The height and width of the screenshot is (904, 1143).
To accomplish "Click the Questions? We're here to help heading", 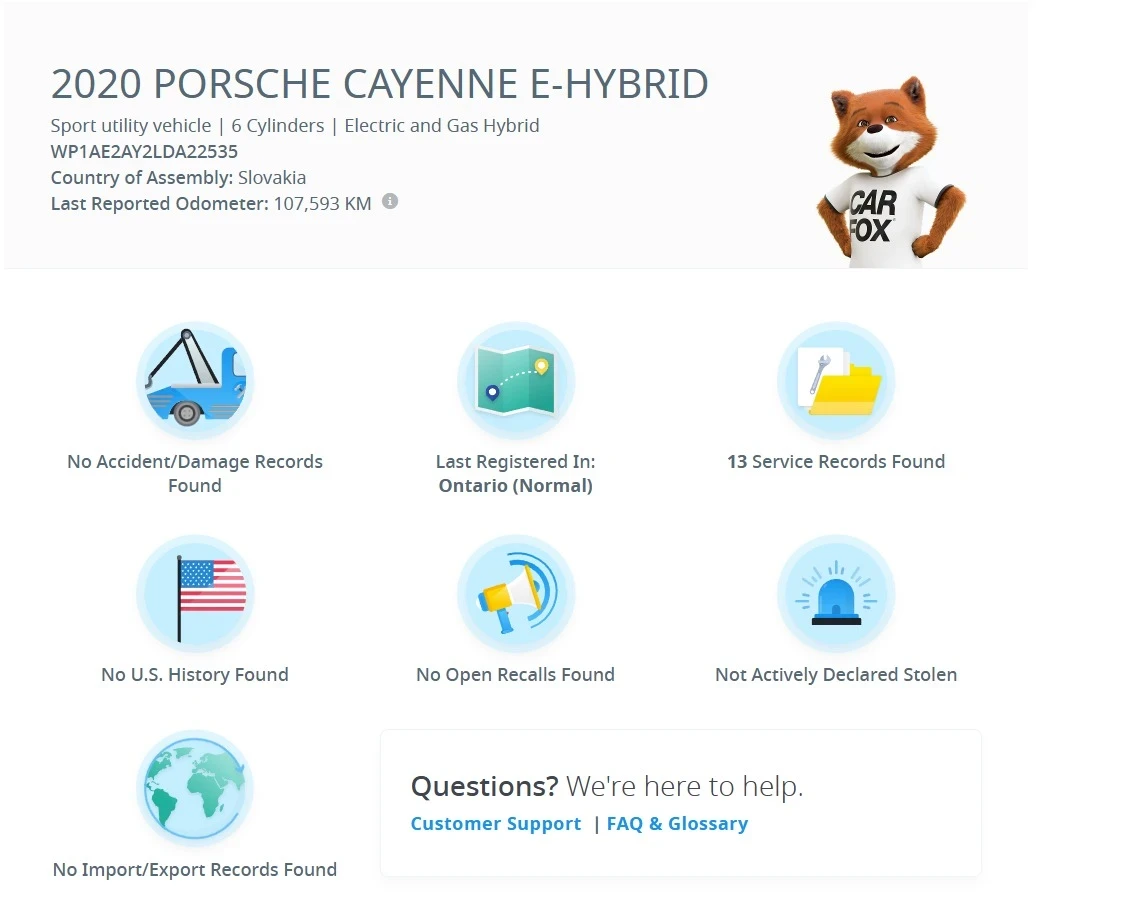I will 607,786.
